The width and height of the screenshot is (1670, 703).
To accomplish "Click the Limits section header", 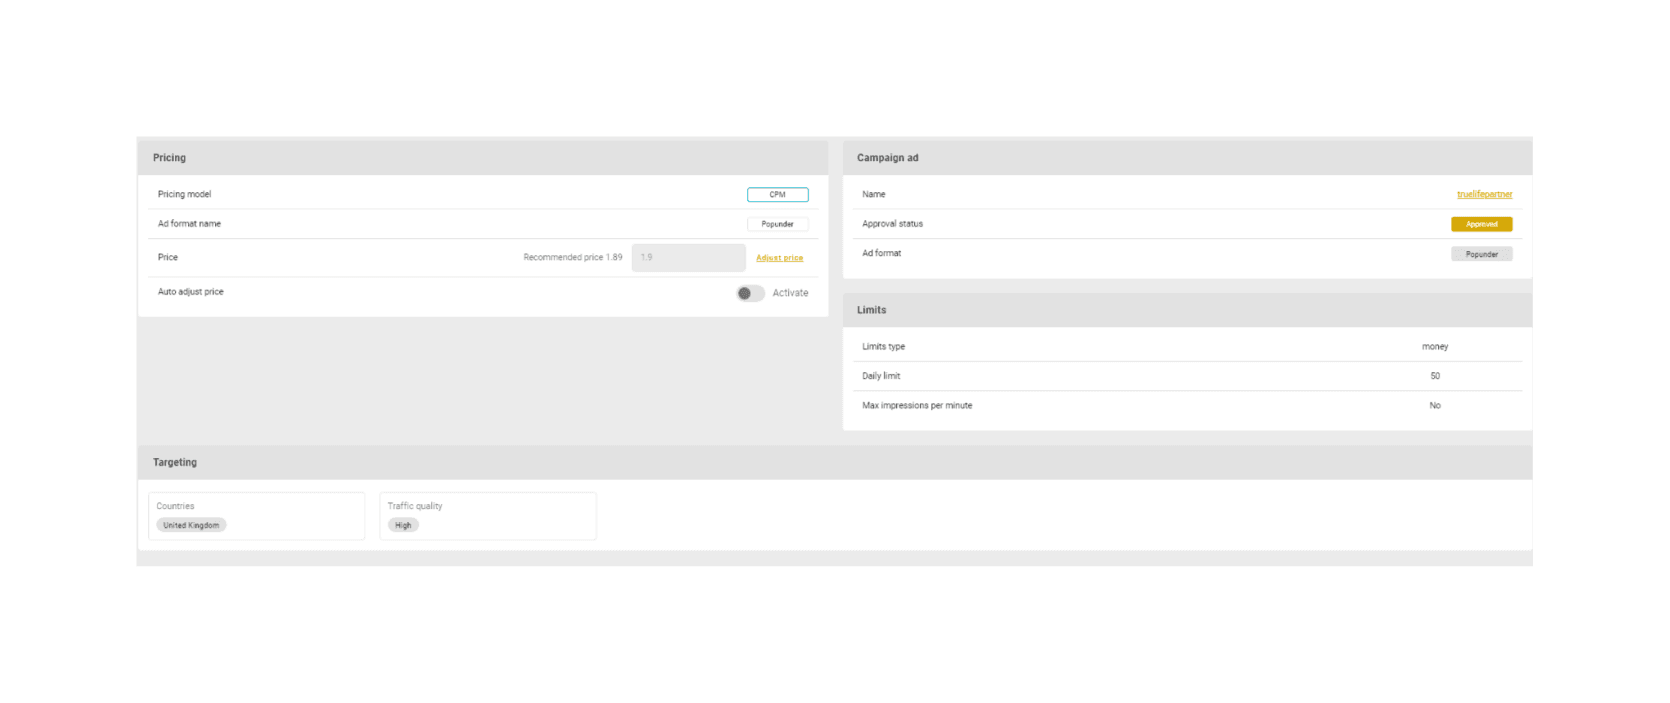I will point(871,310).
